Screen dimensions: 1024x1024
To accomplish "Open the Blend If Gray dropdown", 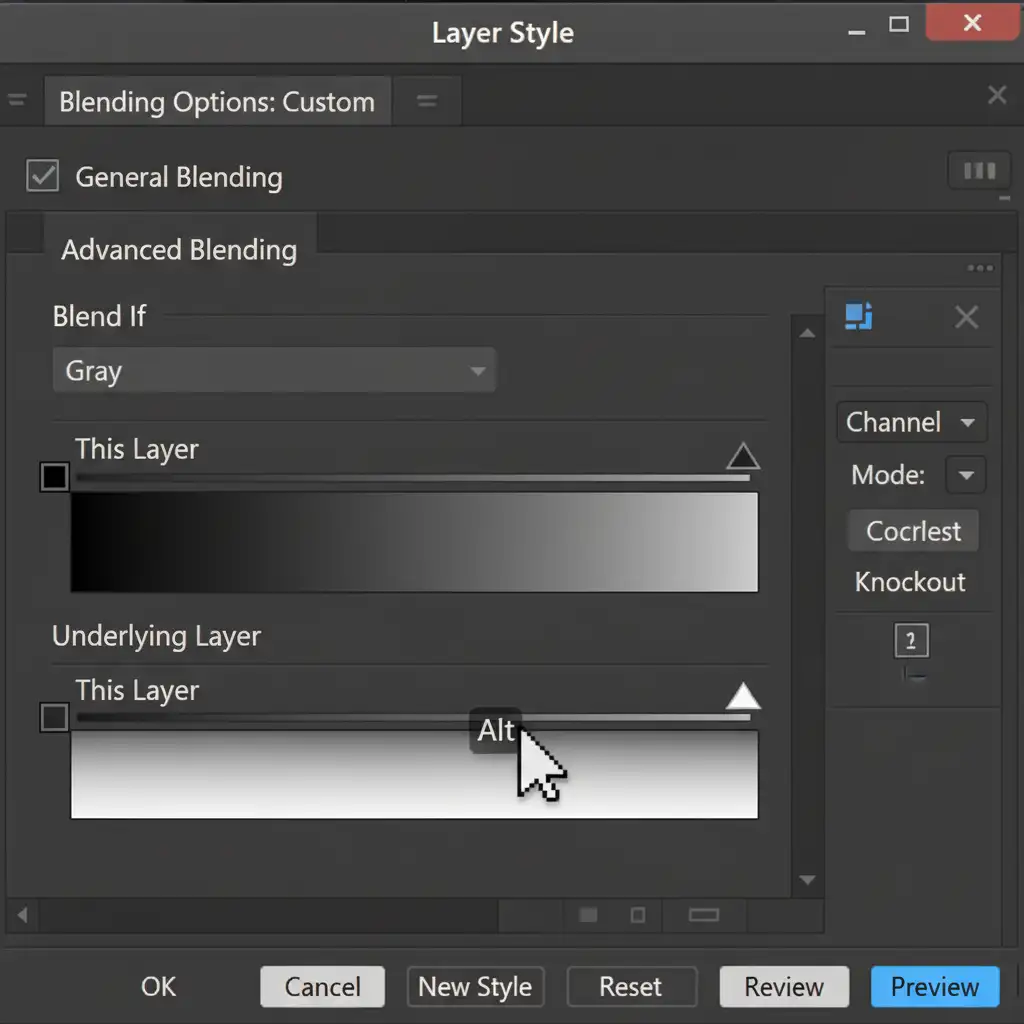I will point(274,371).
